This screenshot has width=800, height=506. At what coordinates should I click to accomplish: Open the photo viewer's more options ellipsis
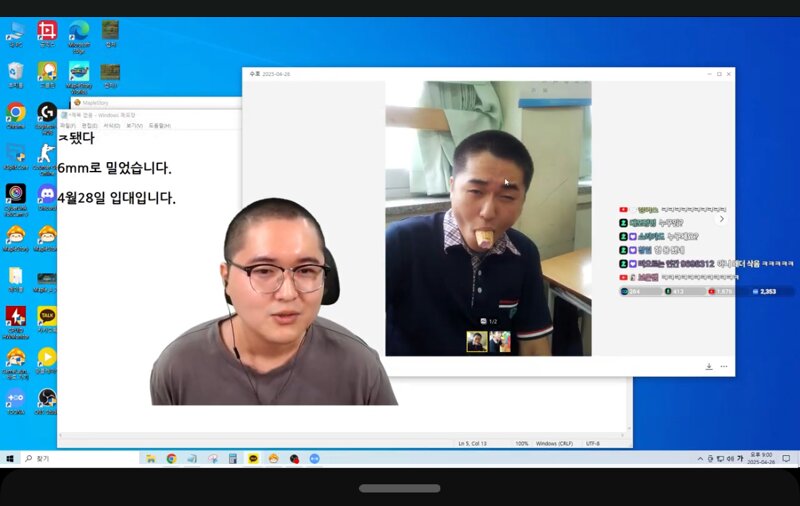[724, 366]
